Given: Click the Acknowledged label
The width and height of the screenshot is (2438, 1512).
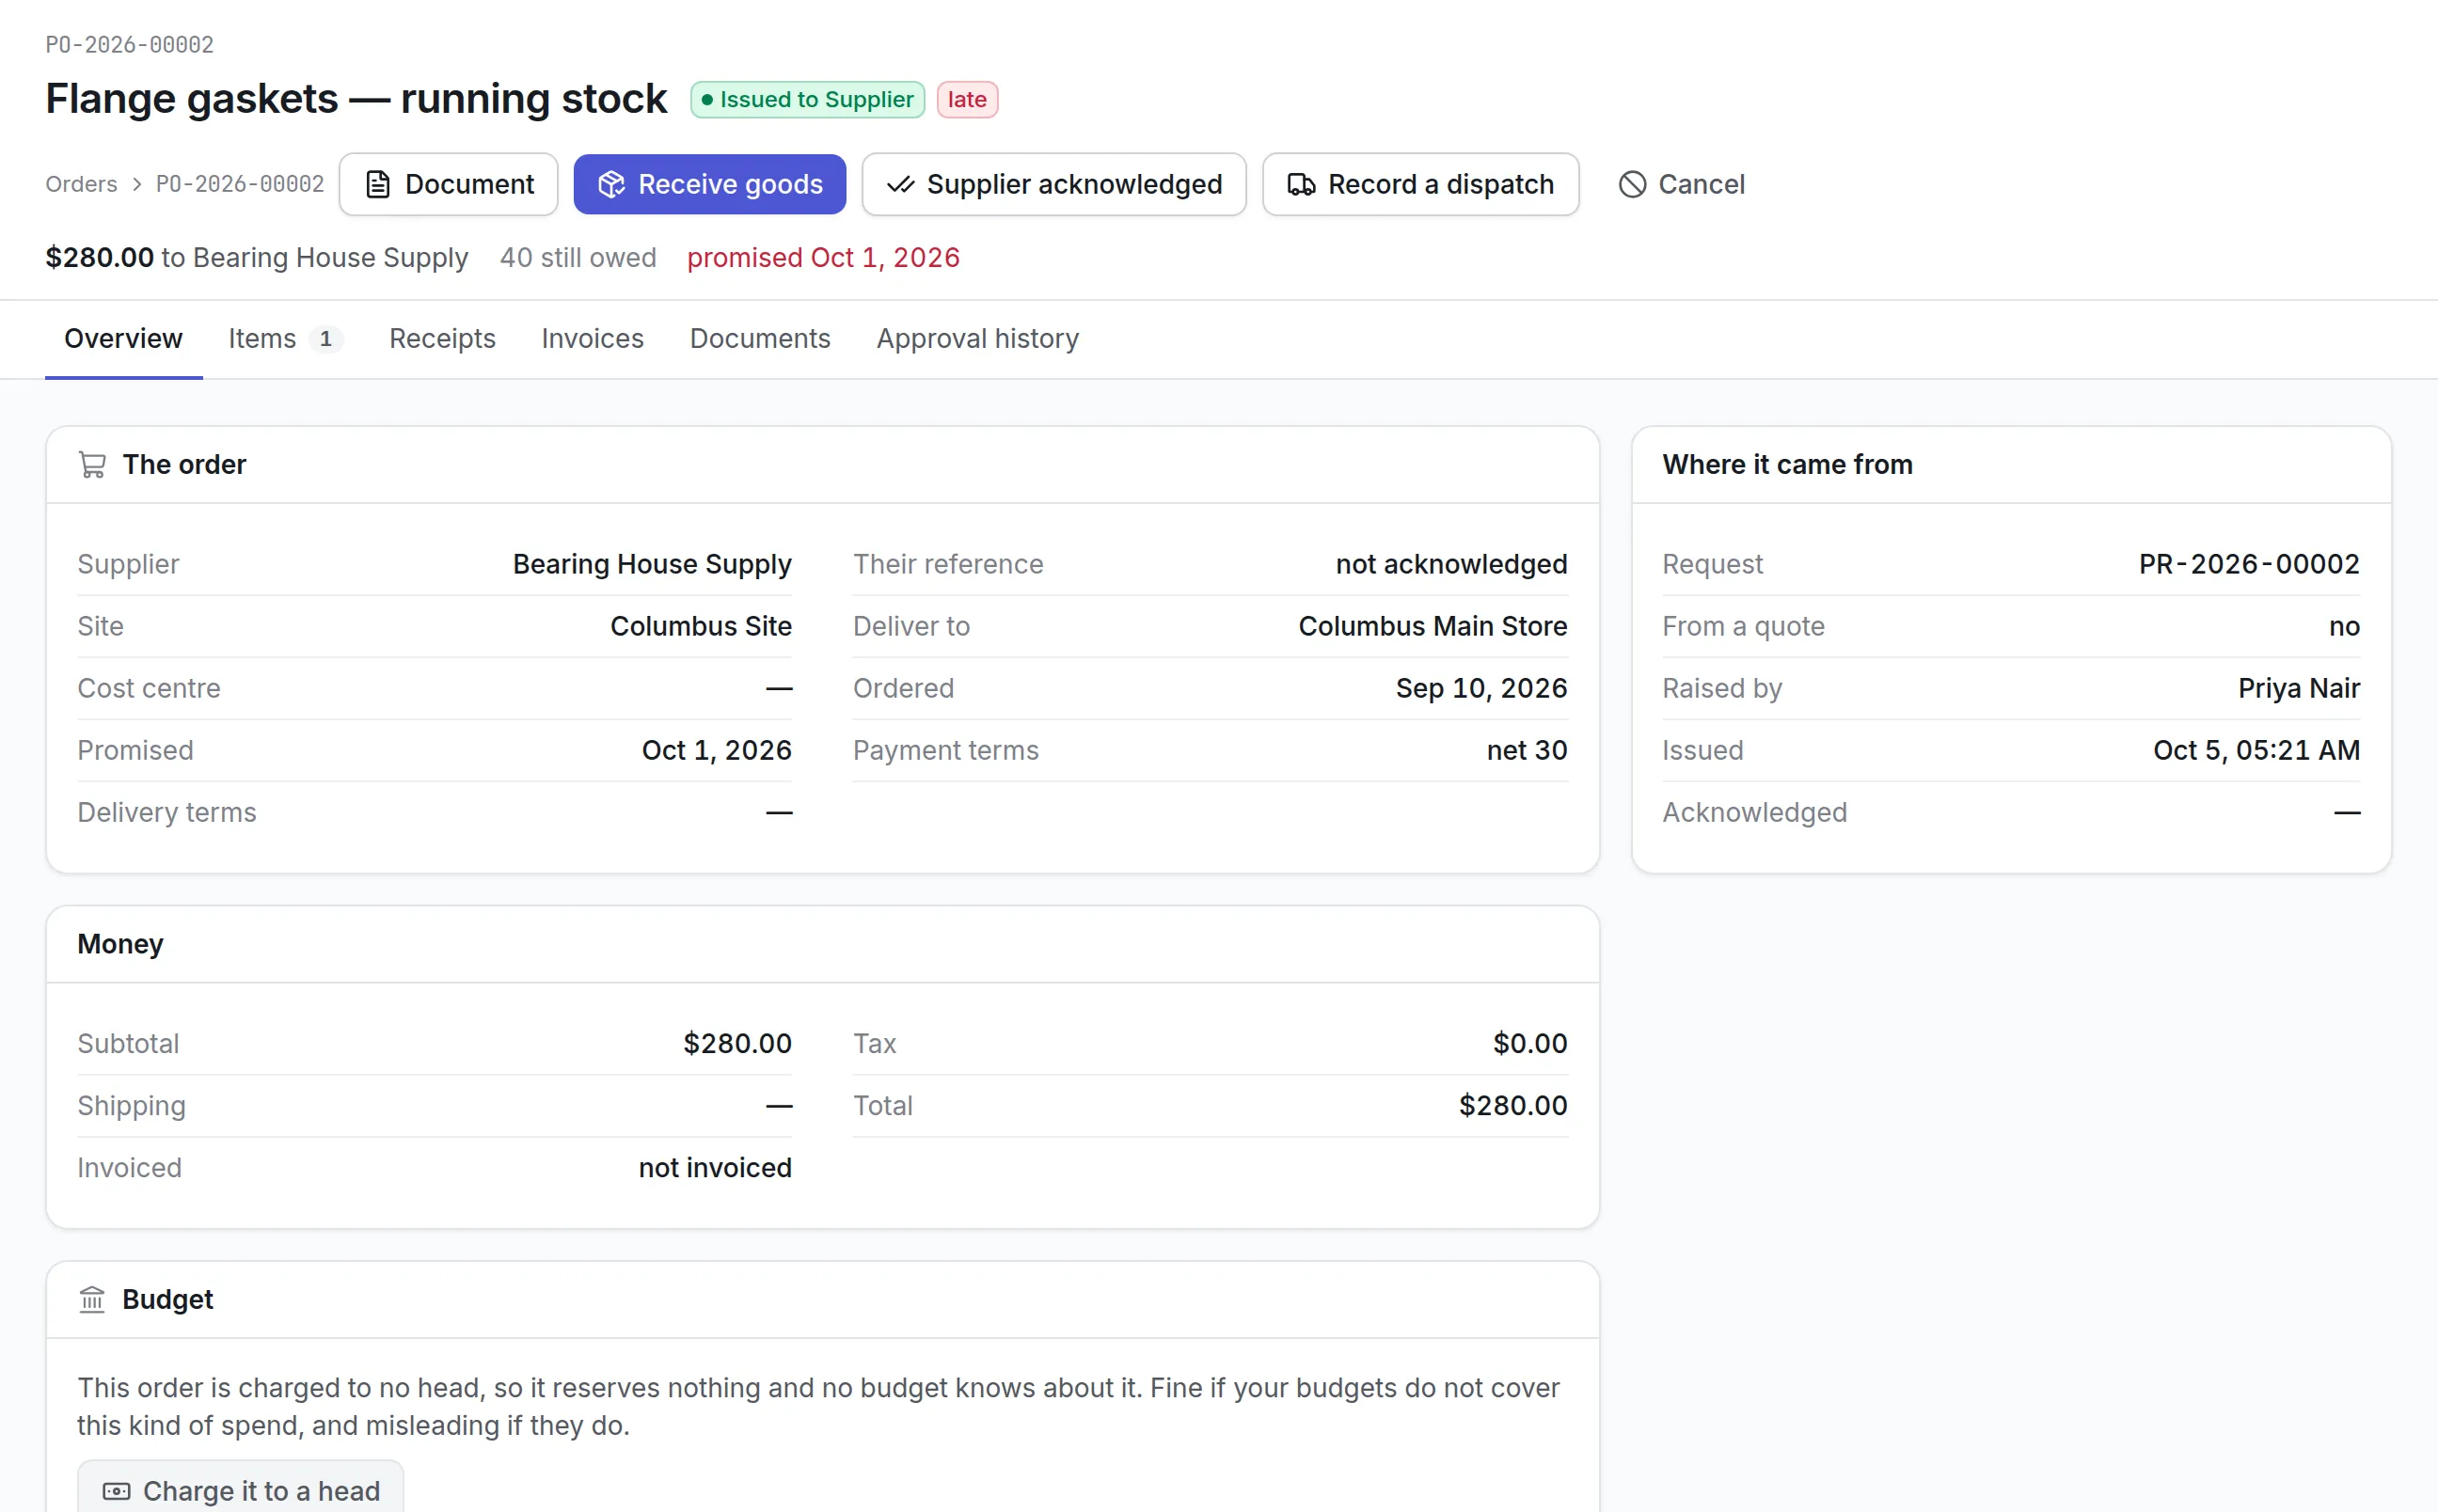Looking at the screenshot, I should click(x=1754, y=813).
